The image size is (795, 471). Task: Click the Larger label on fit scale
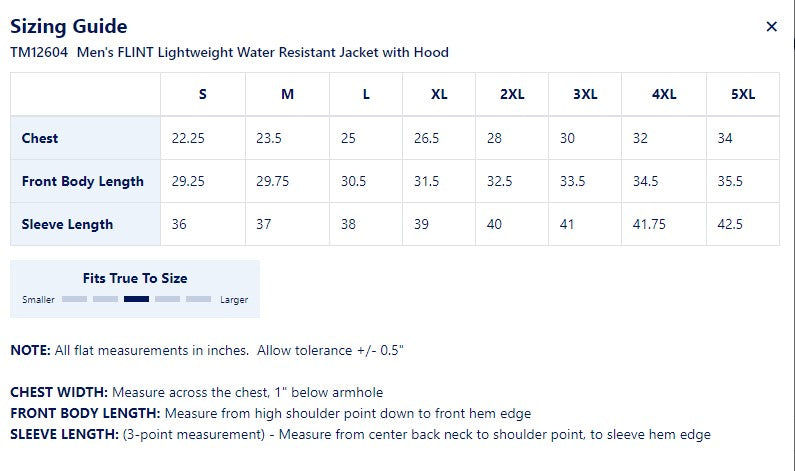click(234, 300)
